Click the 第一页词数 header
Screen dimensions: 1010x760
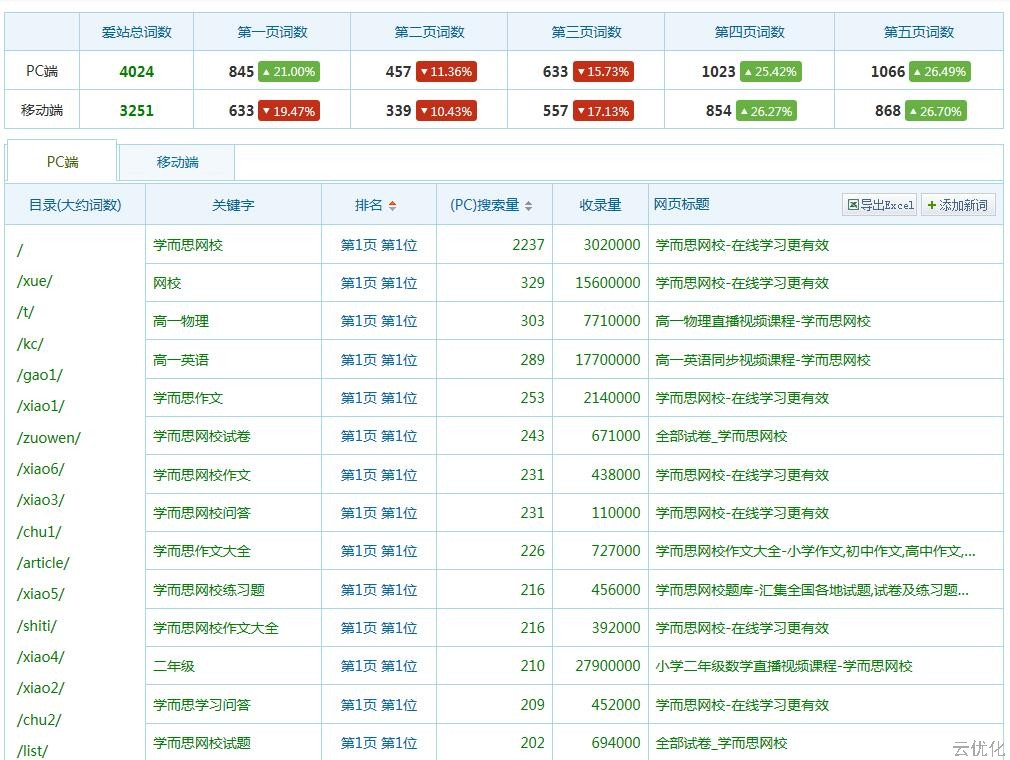[272, 32]
